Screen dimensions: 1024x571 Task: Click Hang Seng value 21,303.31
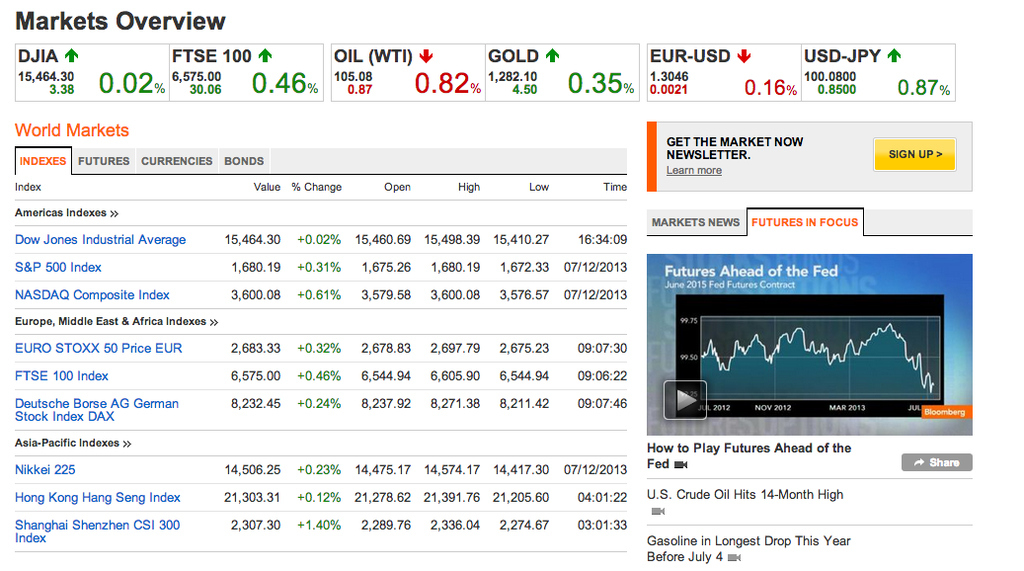252,497
